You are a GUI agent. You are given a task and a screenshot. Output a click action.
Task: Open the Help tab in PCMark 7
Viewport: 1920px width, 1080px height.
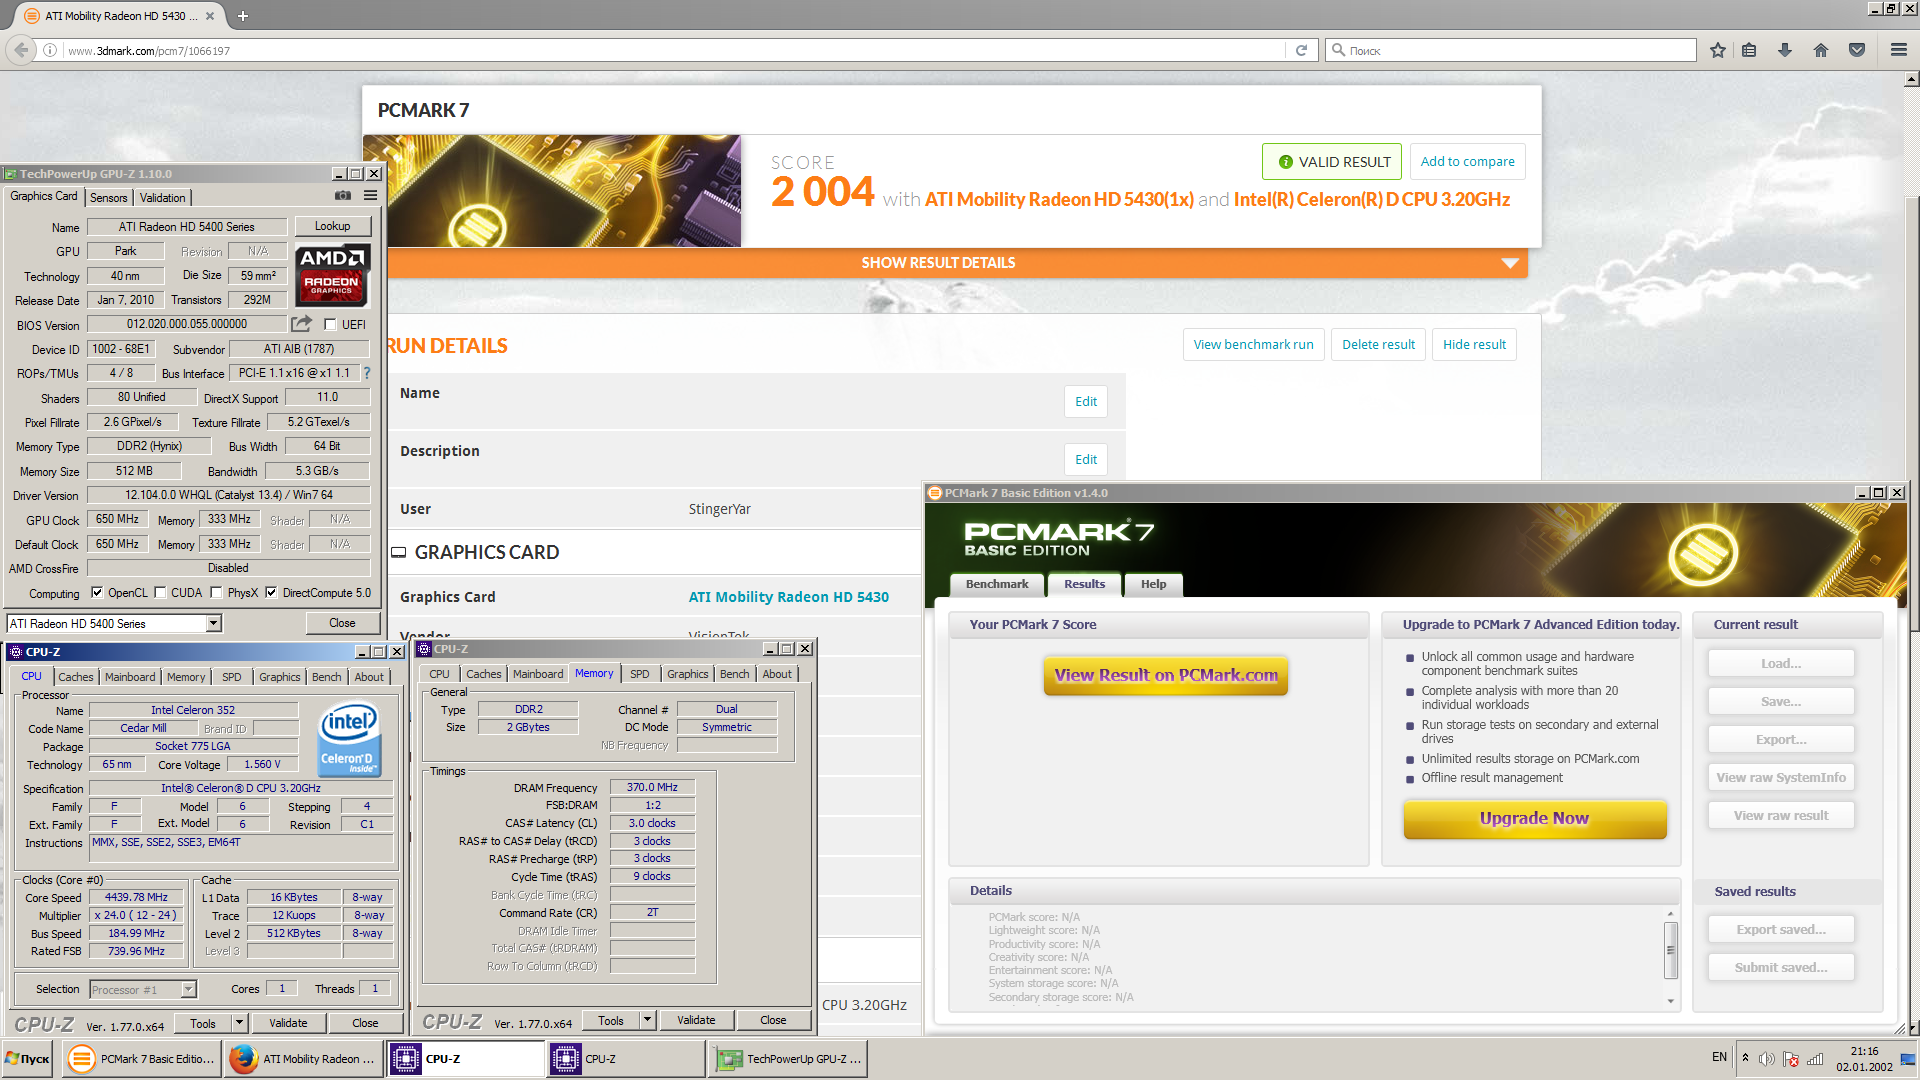click(x=1154, y=584)
